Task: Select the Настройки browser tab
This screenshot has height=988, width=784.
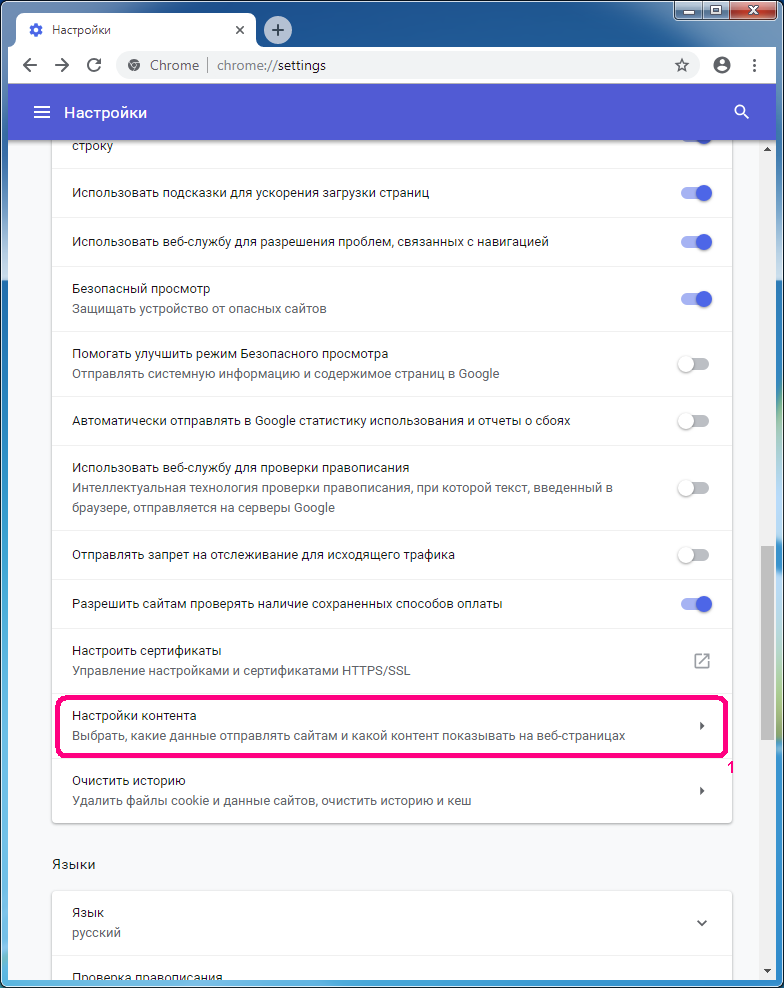Action: [130, 30]
